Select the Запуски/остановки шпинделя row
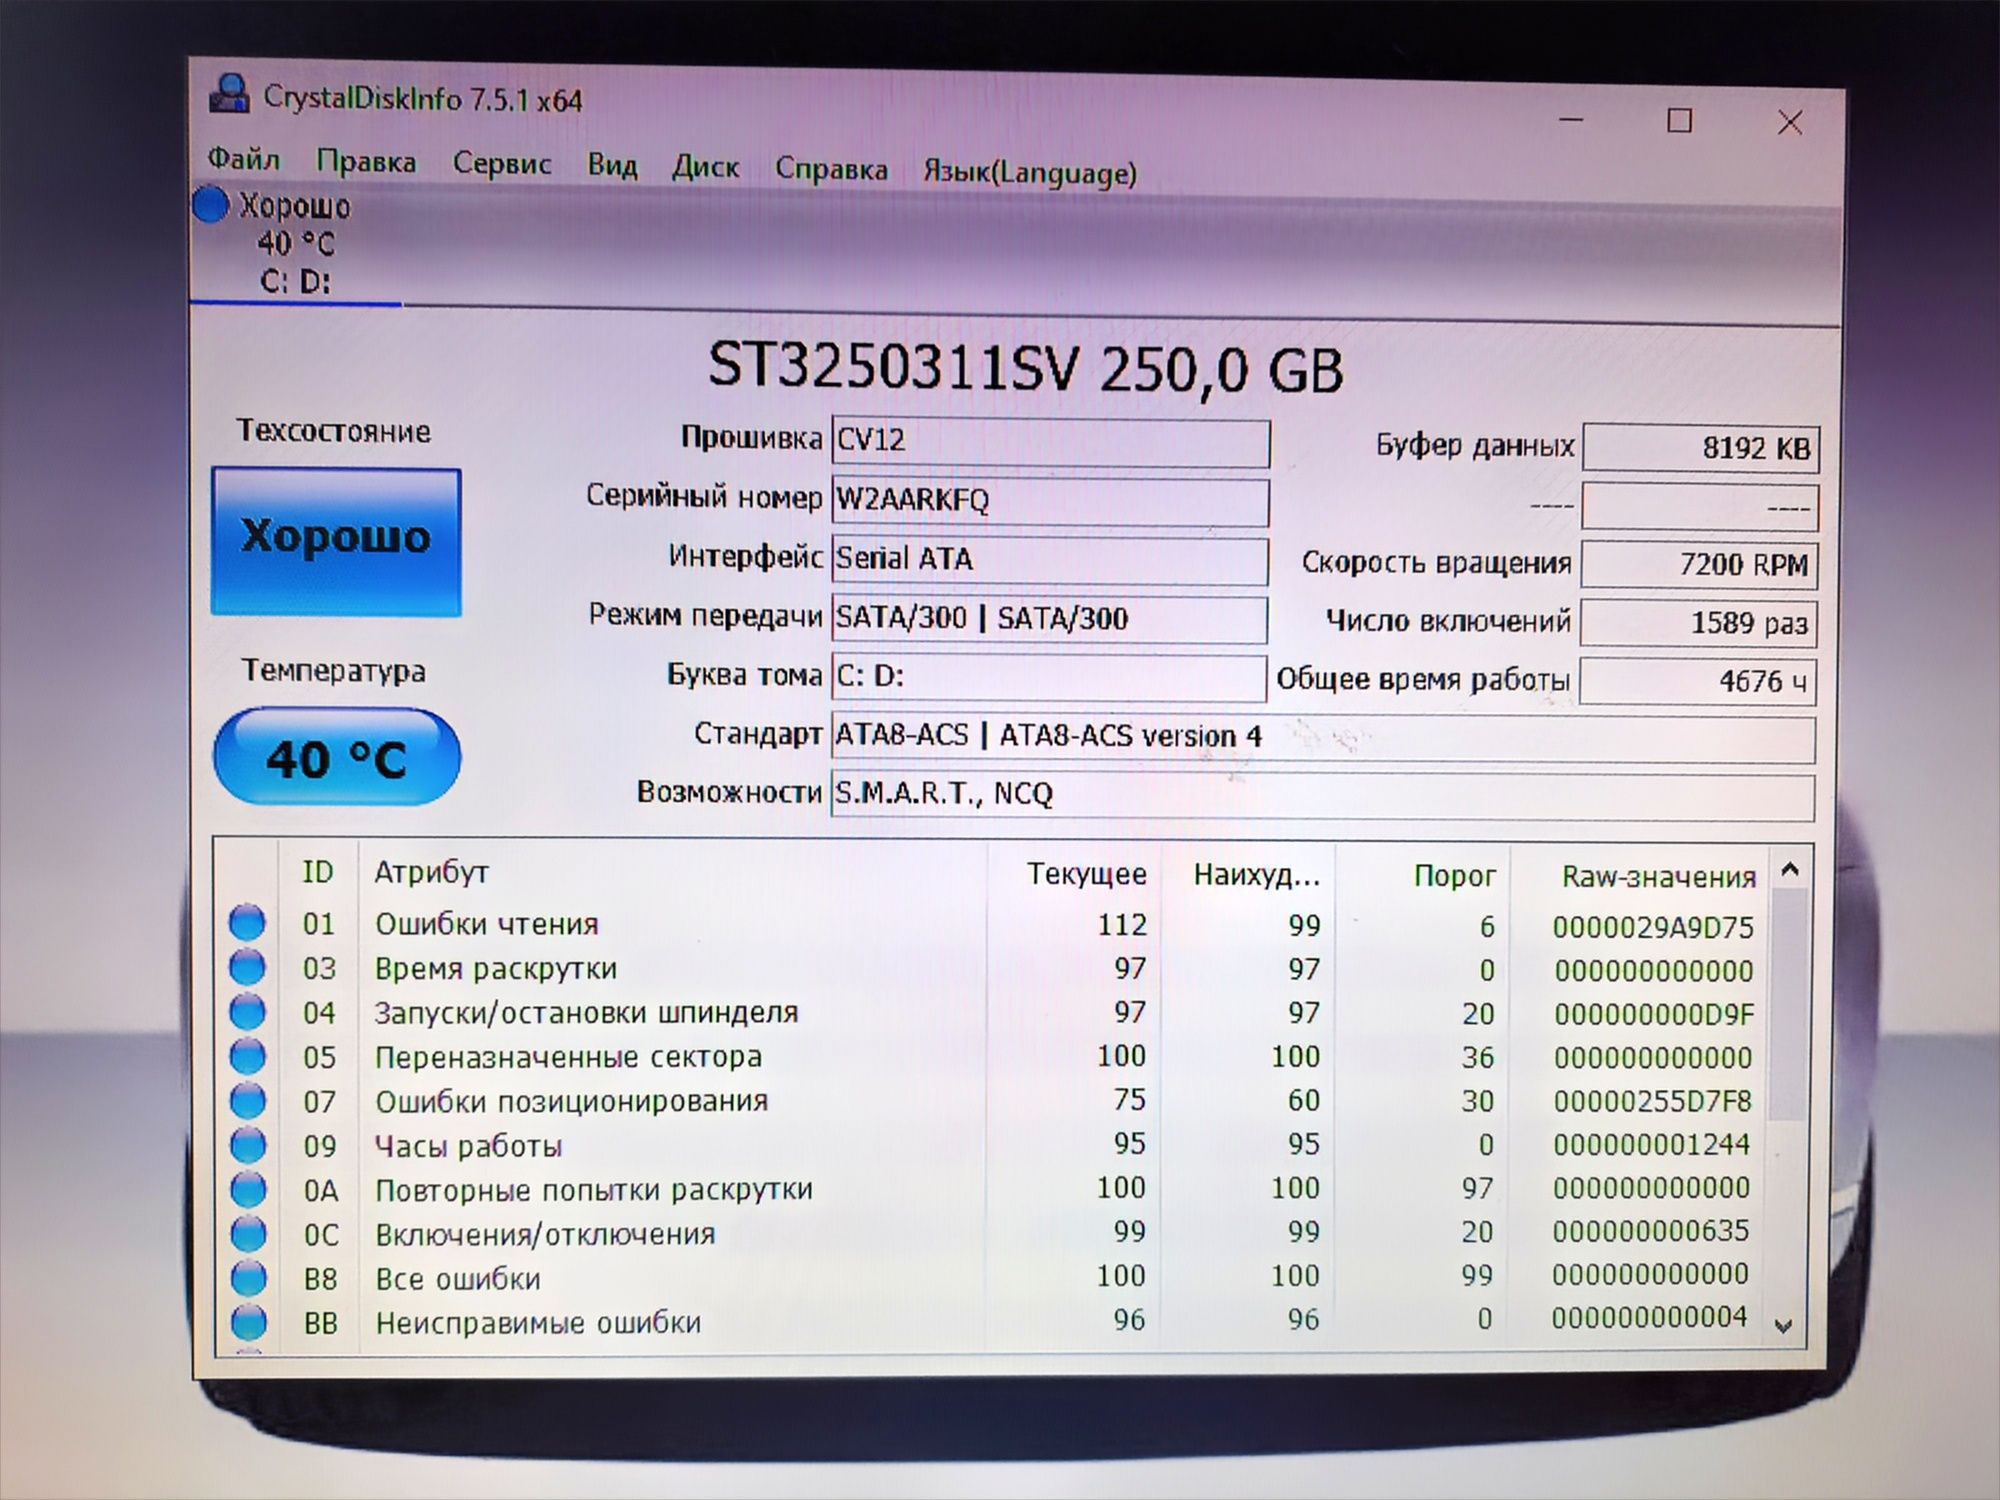The width and height of the screenshot is (2000, 1500). 993,1013
